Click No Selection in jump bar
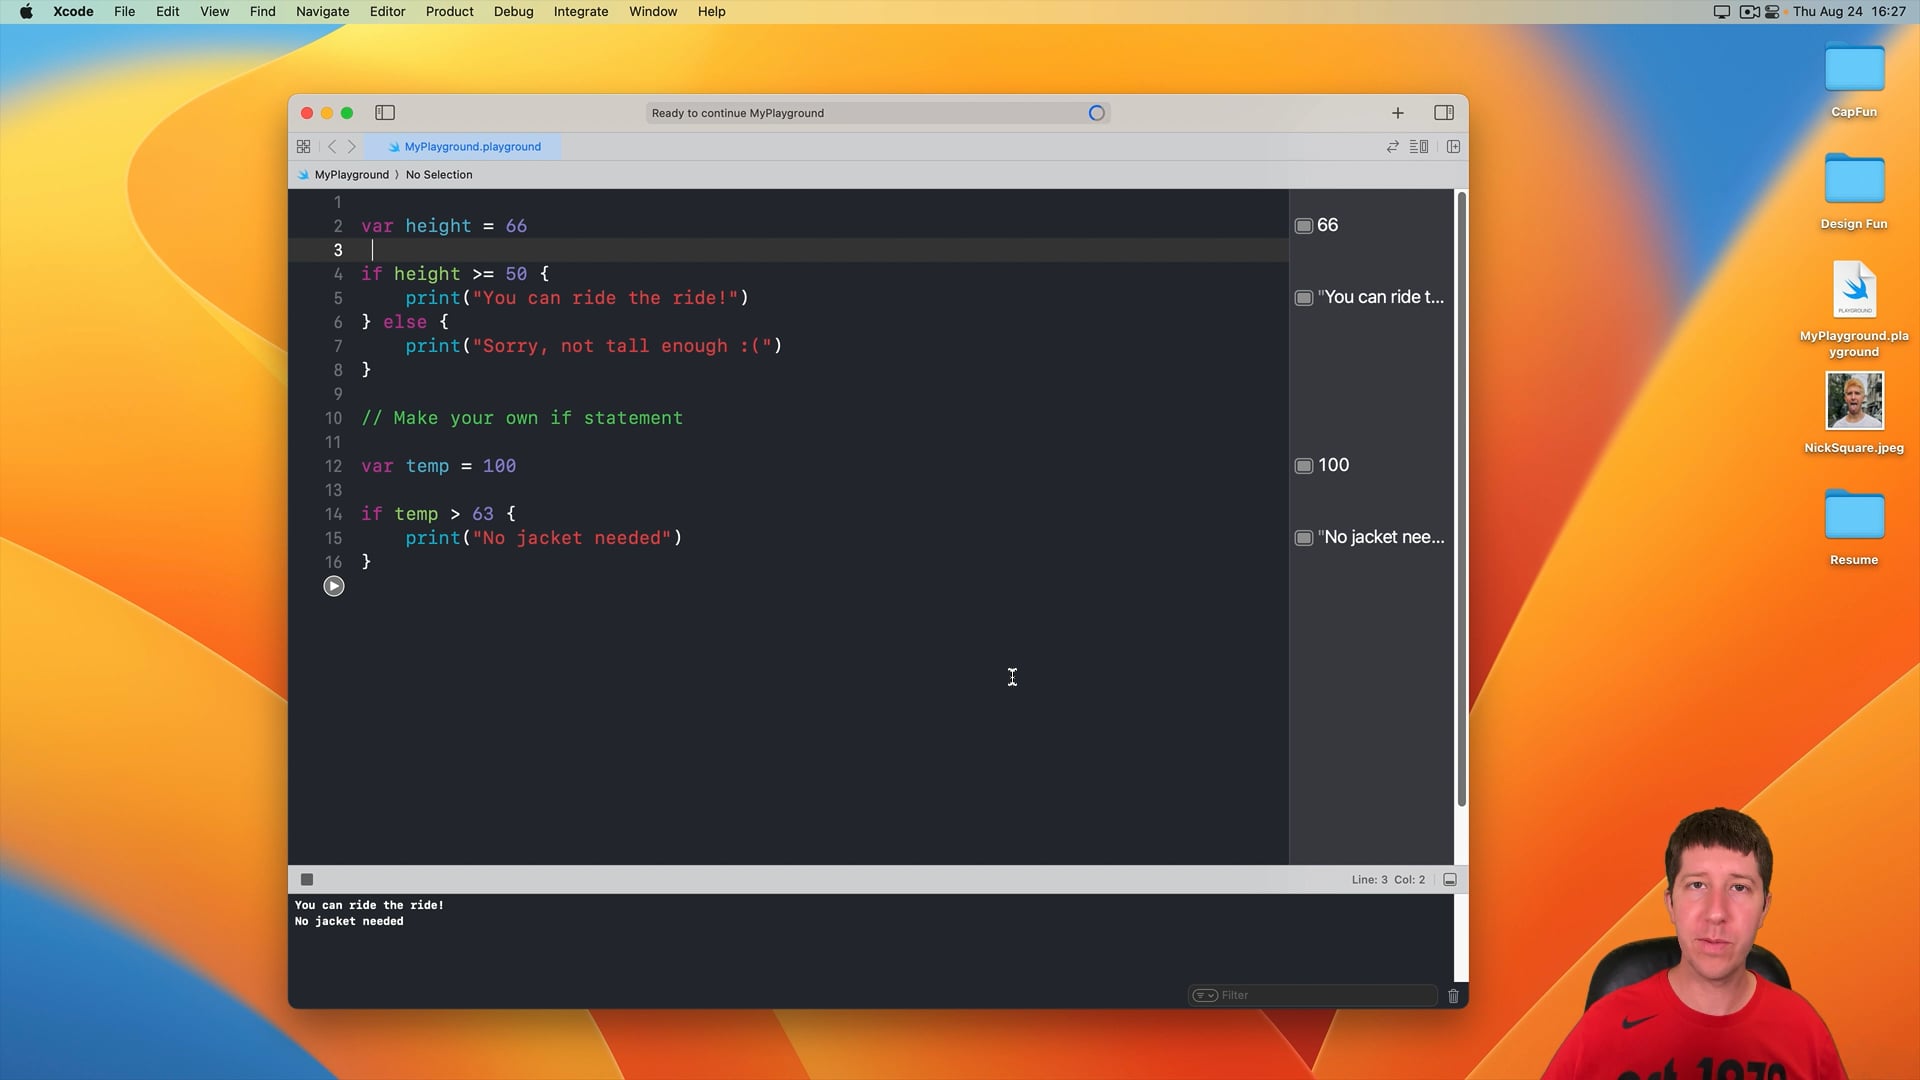 [439, 175]
